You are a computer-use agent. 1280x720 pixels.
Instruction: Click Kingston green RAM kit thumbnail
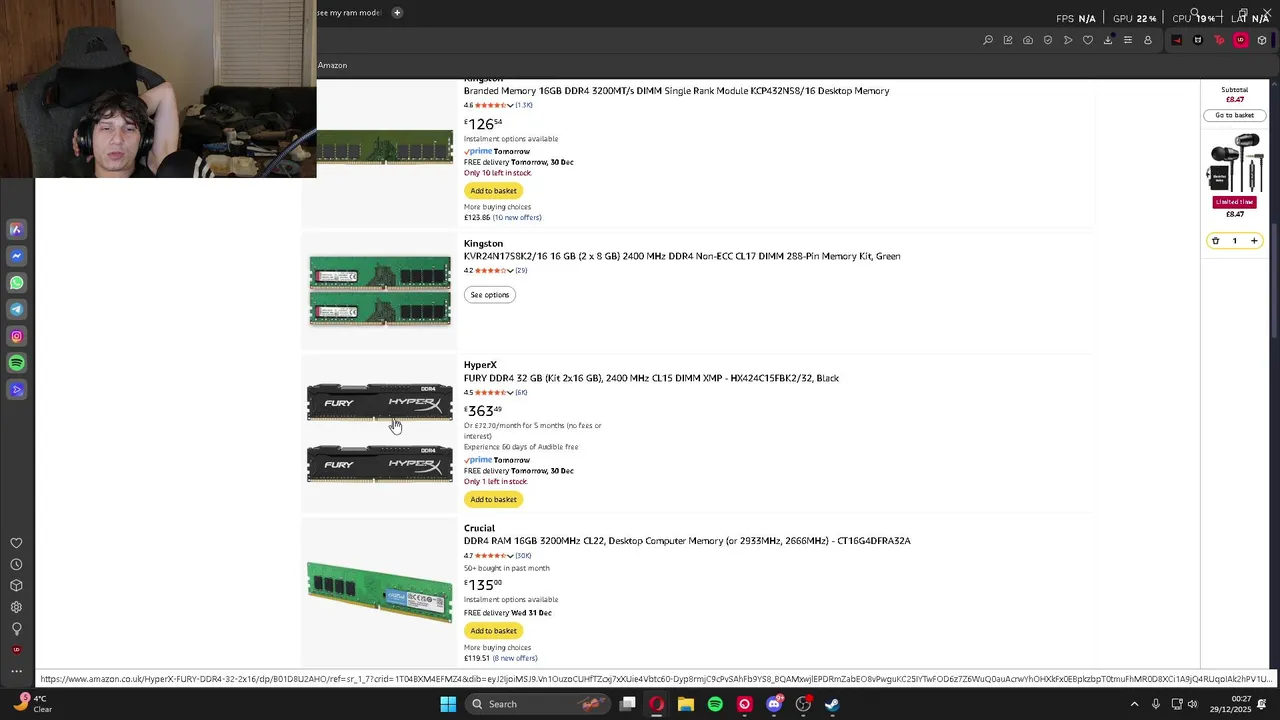point(380,291)
